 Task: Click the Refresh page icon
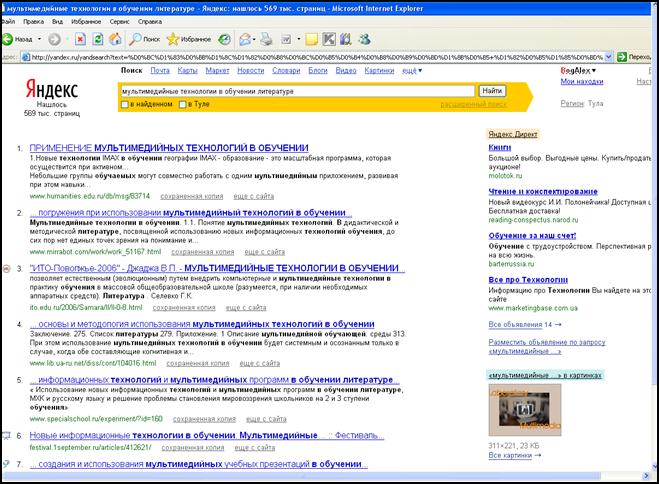(x=98, y=39)
